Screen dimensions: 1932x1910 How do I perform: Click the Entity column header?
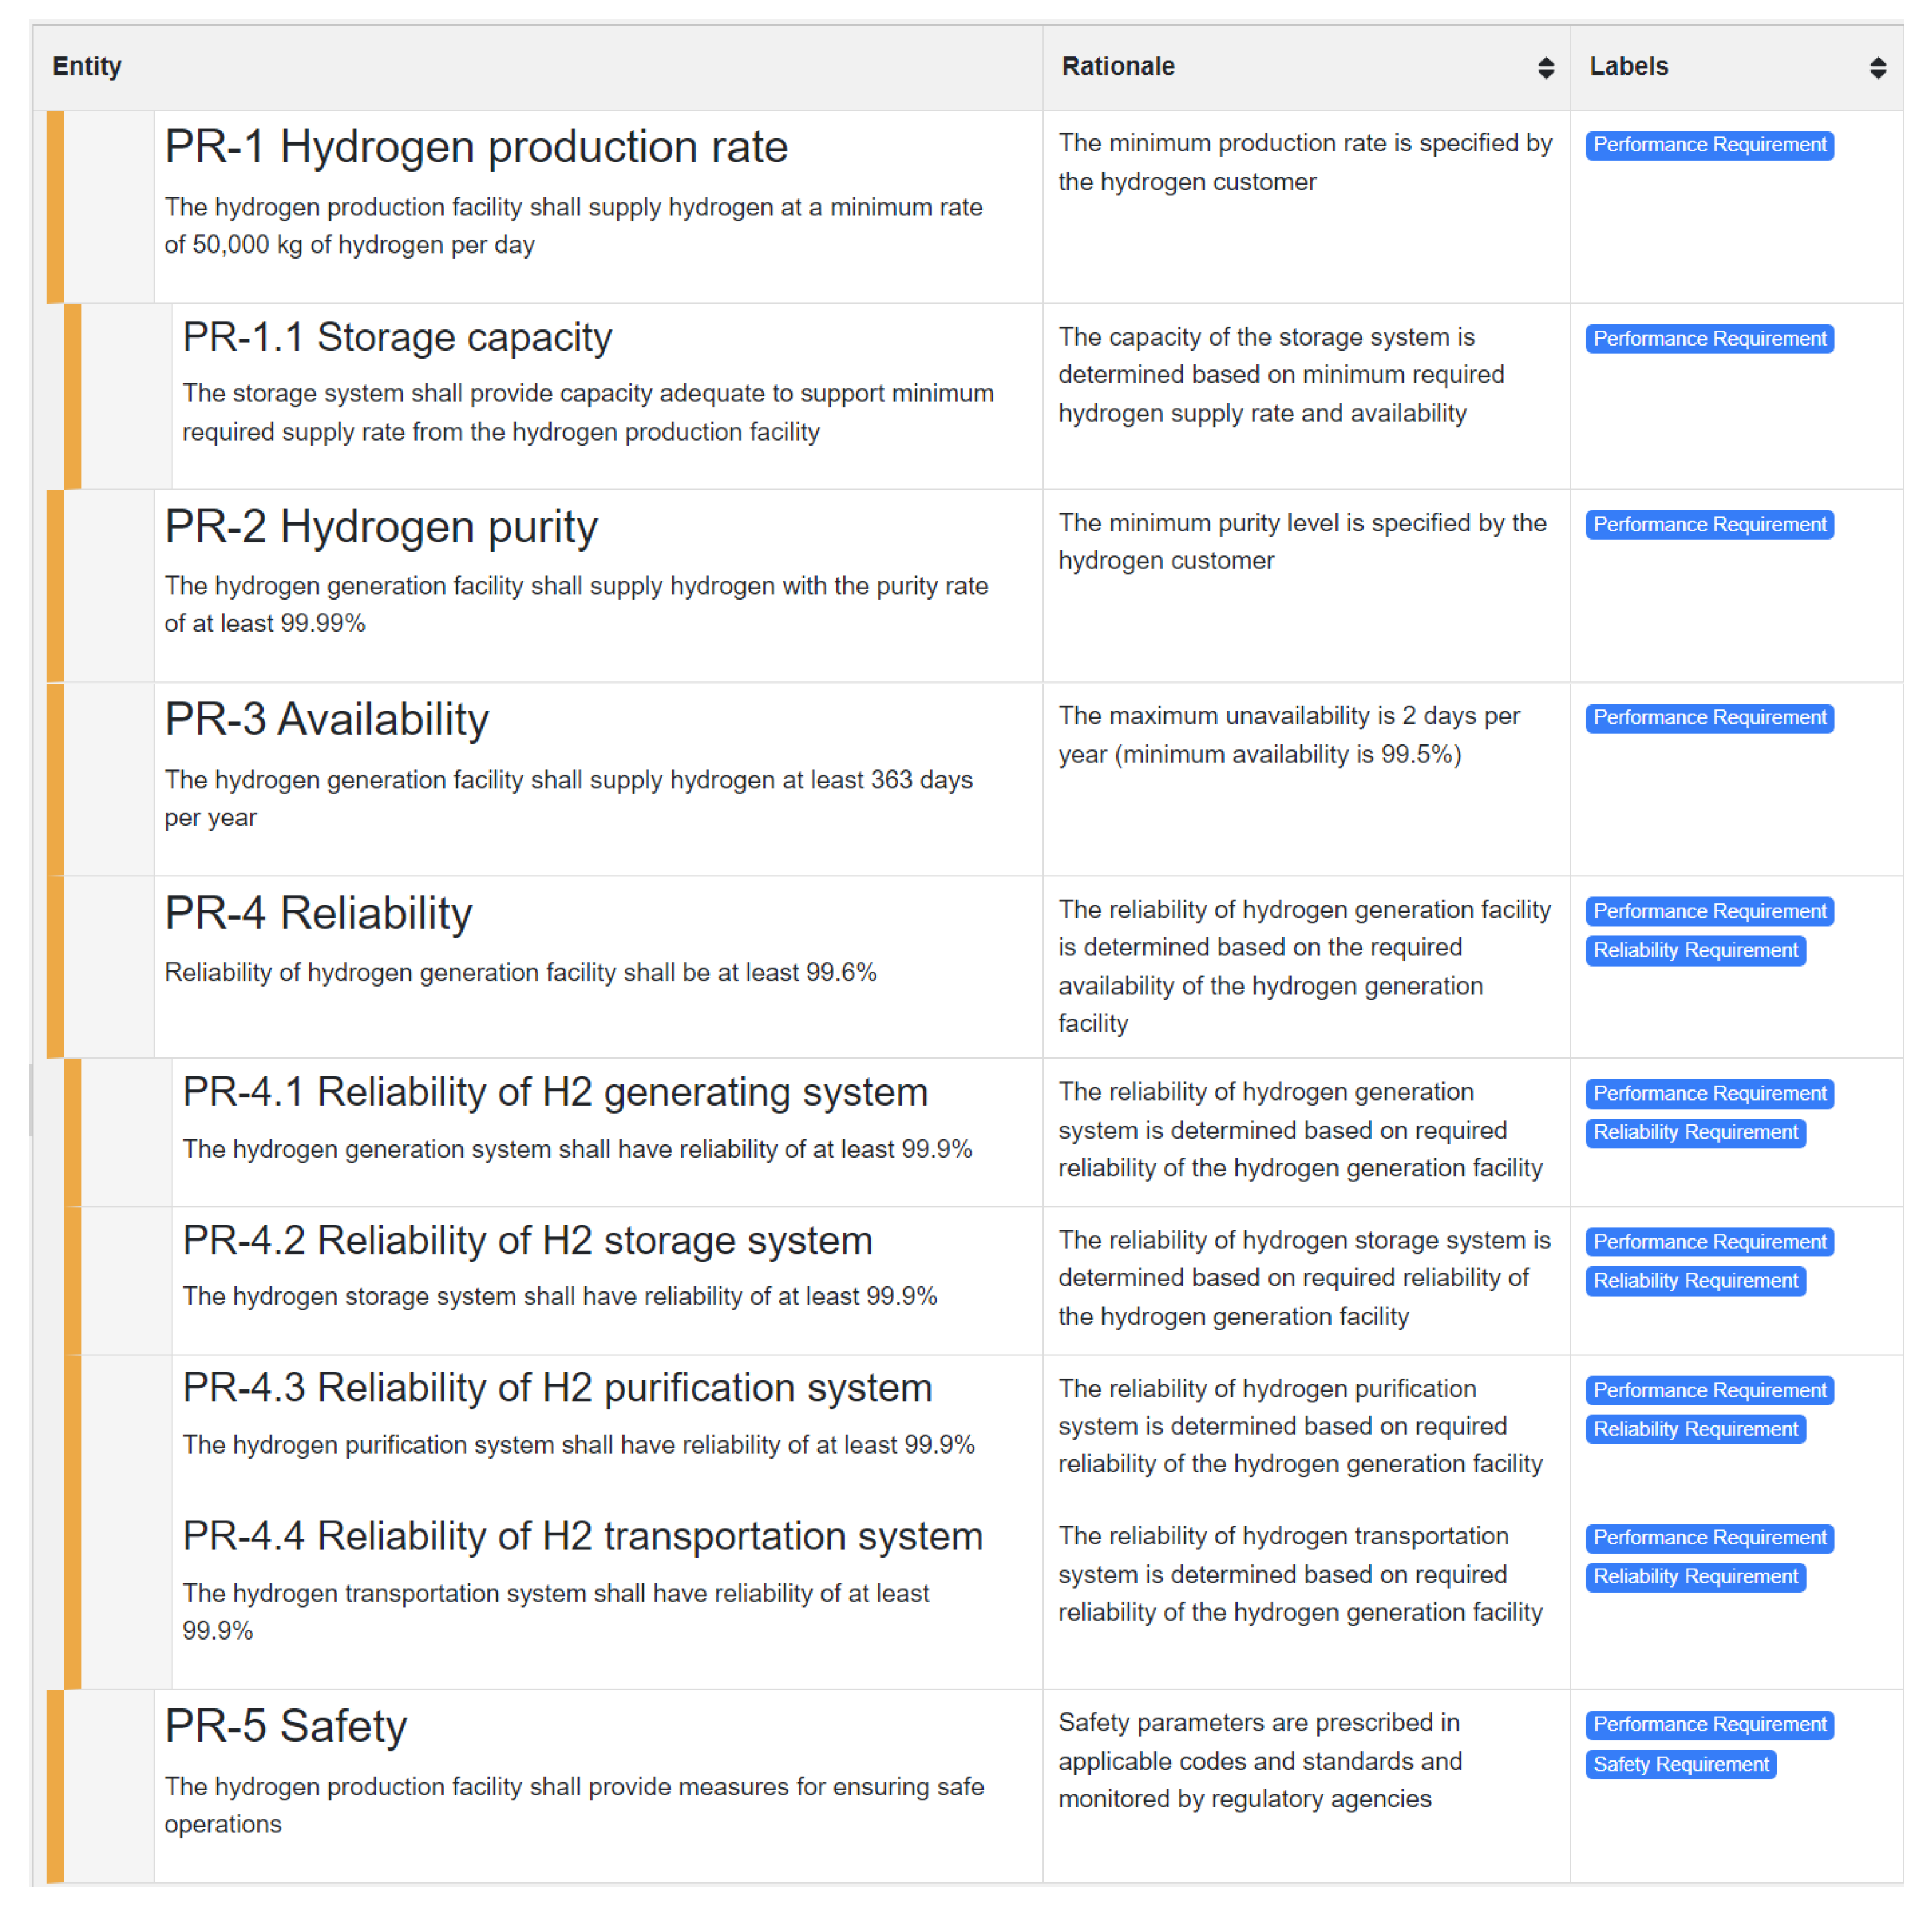pos(87,67)
